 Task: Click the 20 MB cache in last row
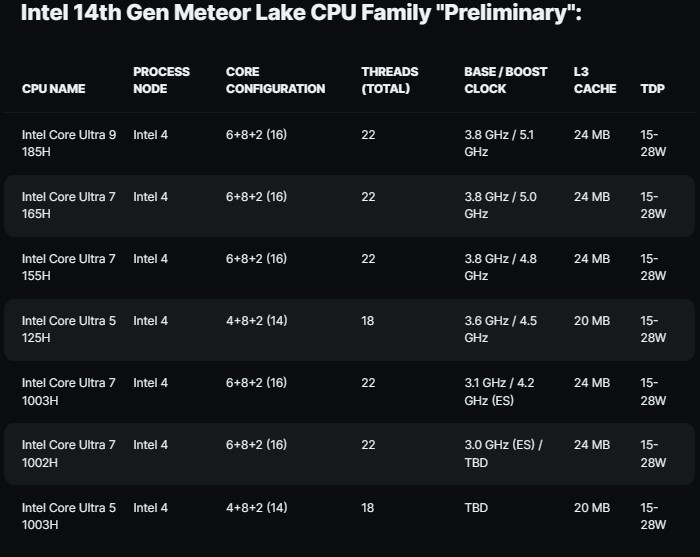coord(592,508)
